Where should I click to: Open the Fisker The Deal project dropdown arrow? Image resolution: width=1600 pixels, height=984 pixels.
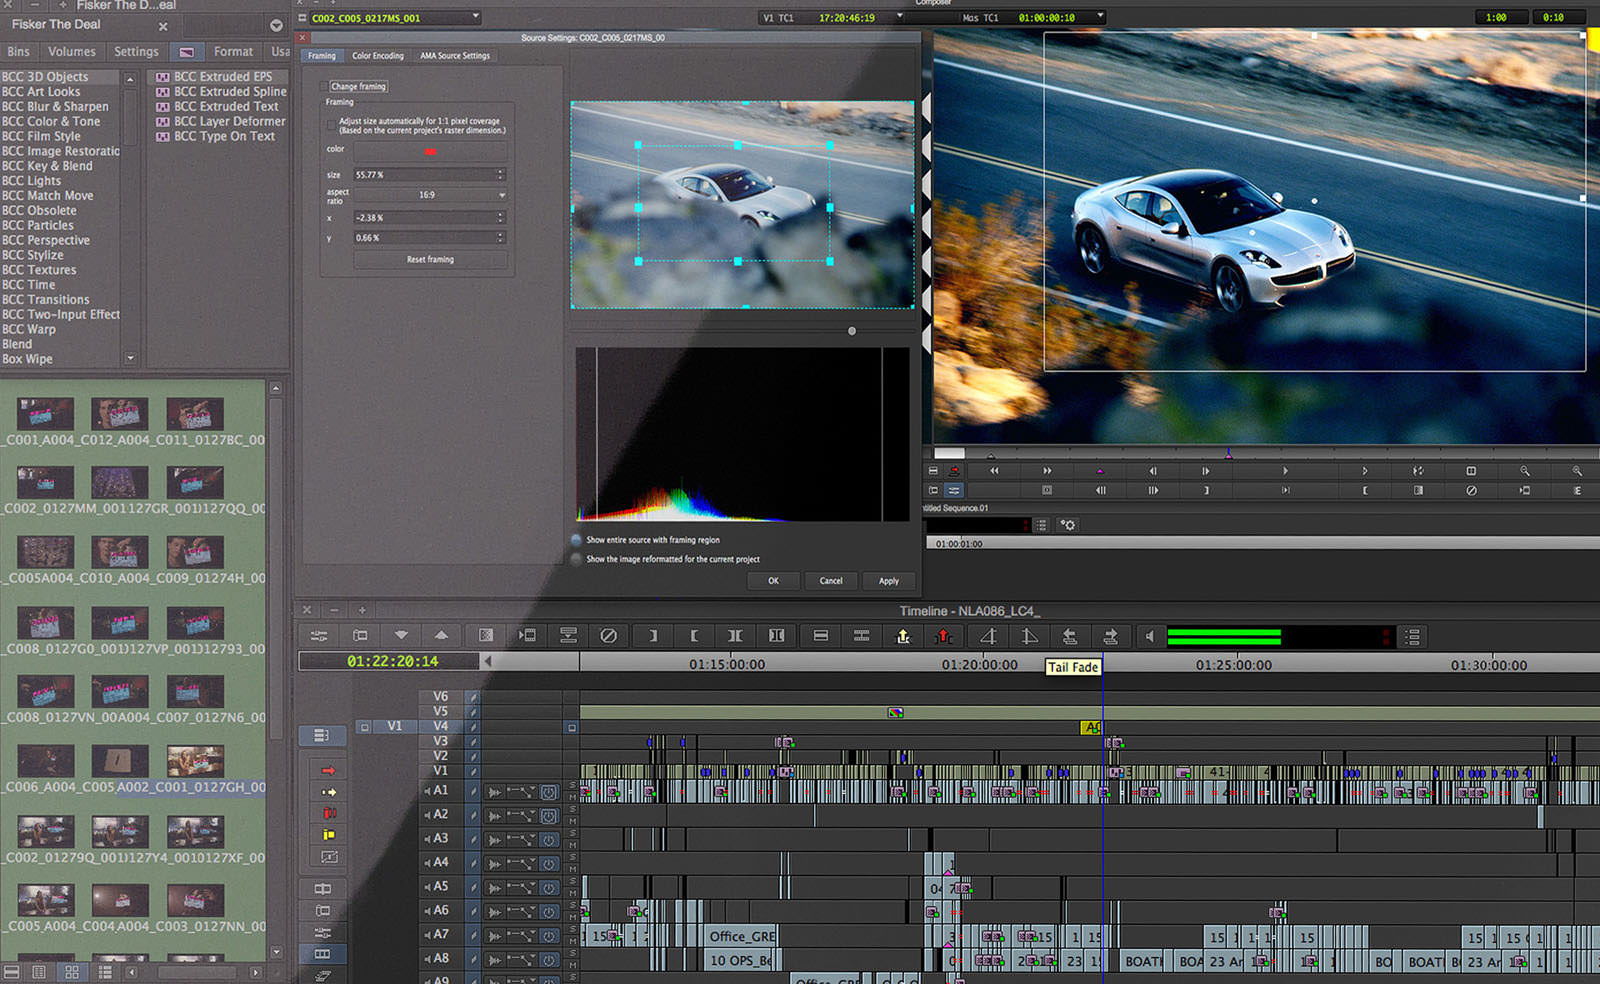click(x=276, y=25)
